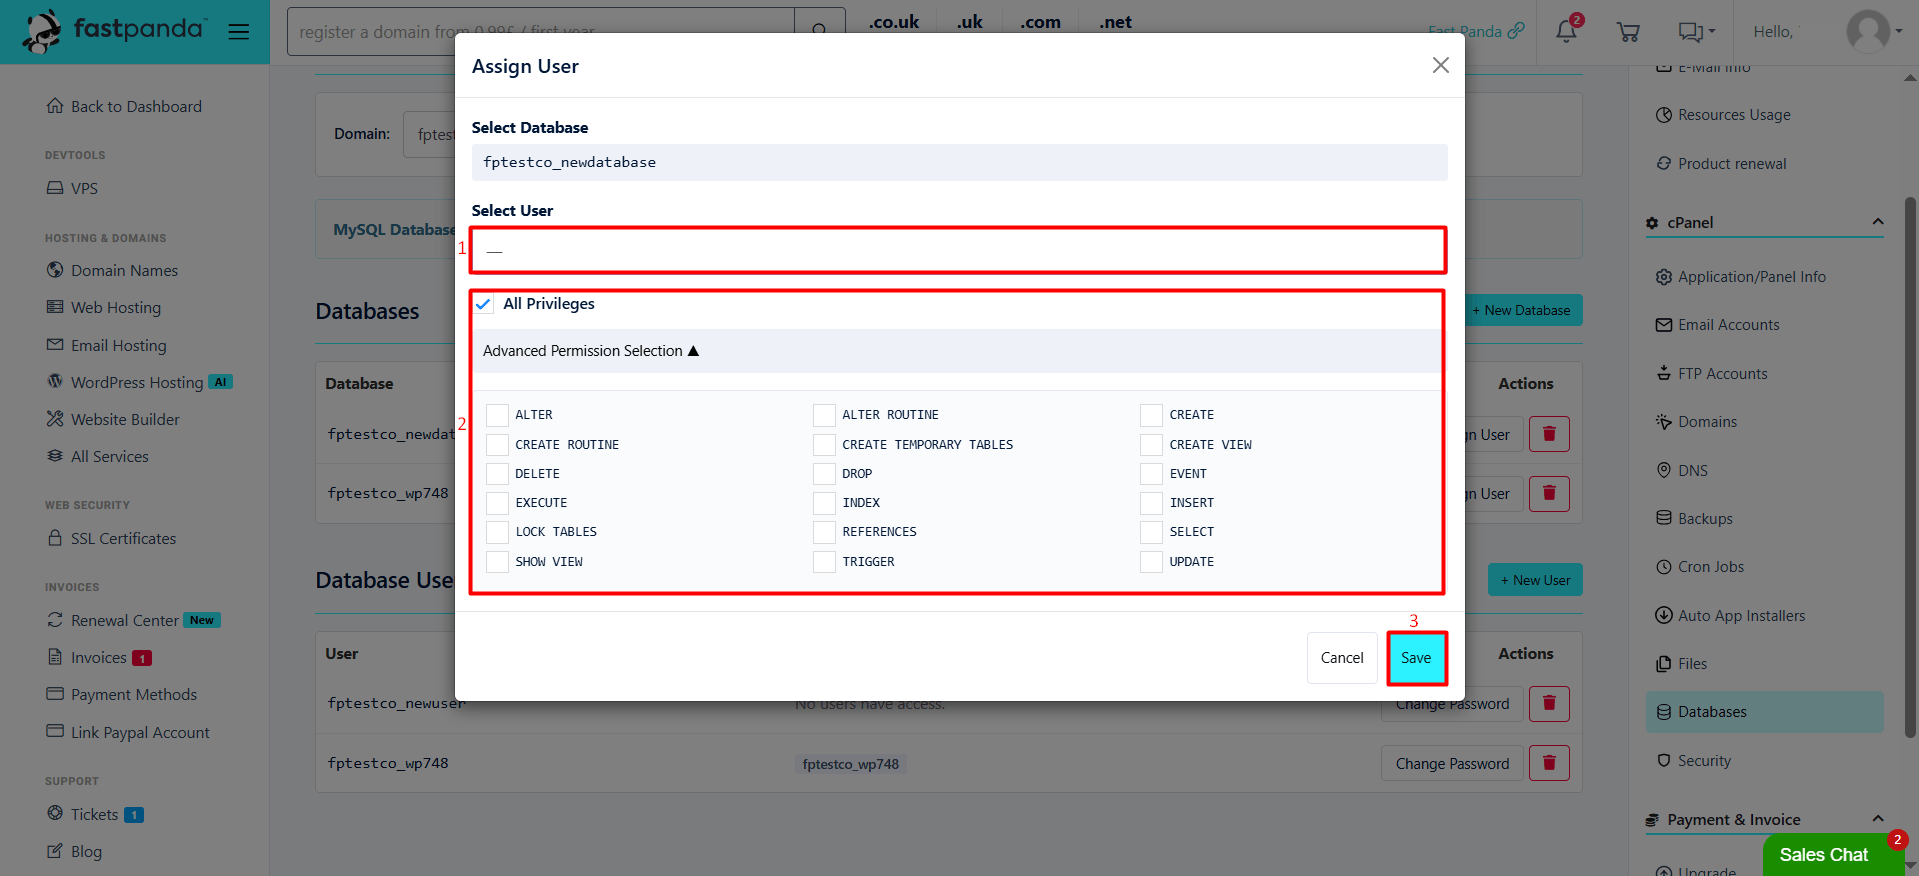Click the New User button

(1535, 580)
